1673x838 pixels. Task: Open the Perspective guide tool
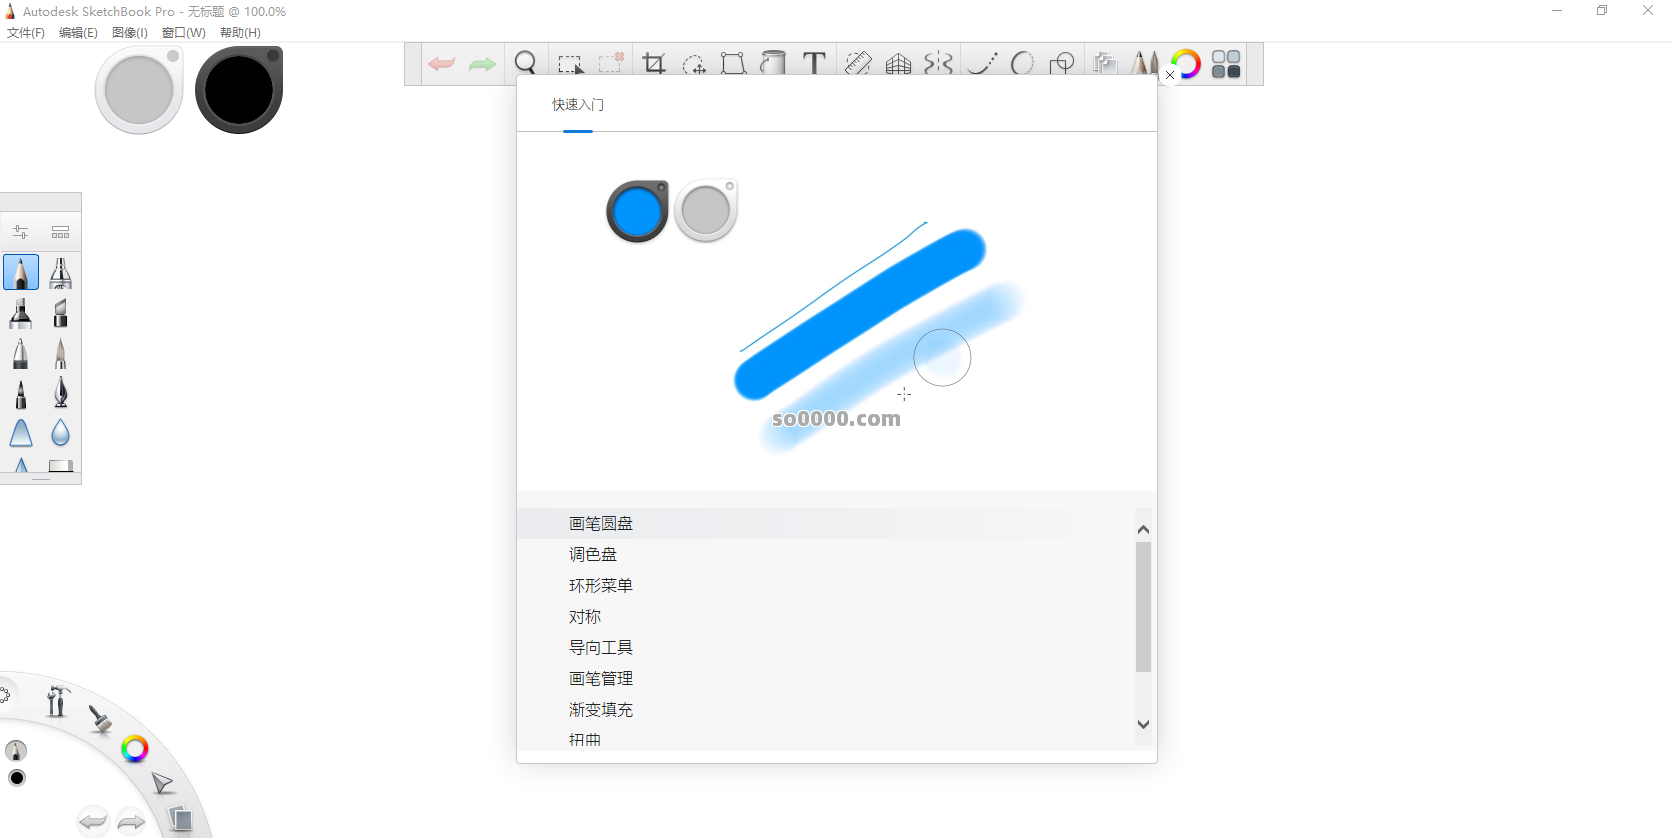898,64
